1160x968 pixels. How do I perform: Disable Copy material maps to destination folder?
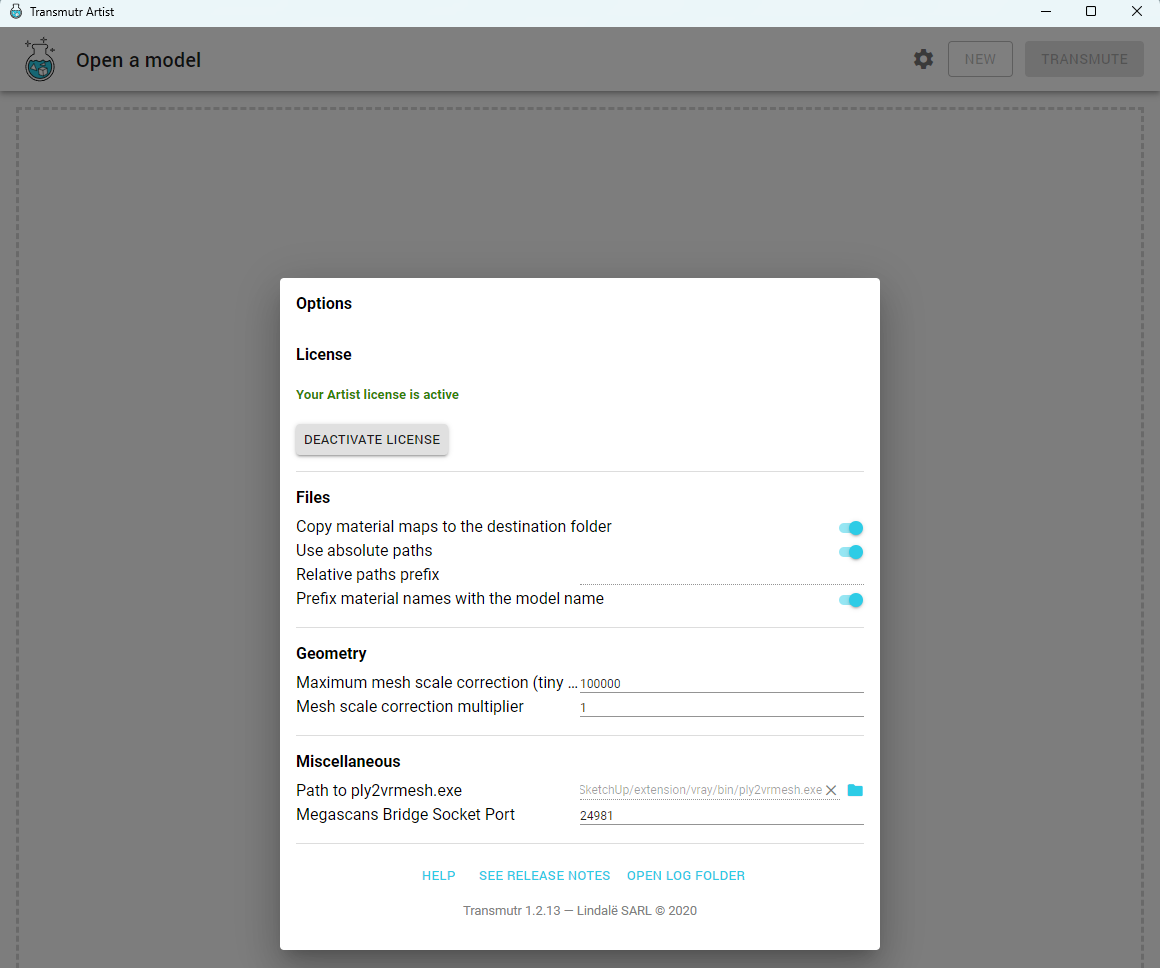851,528
